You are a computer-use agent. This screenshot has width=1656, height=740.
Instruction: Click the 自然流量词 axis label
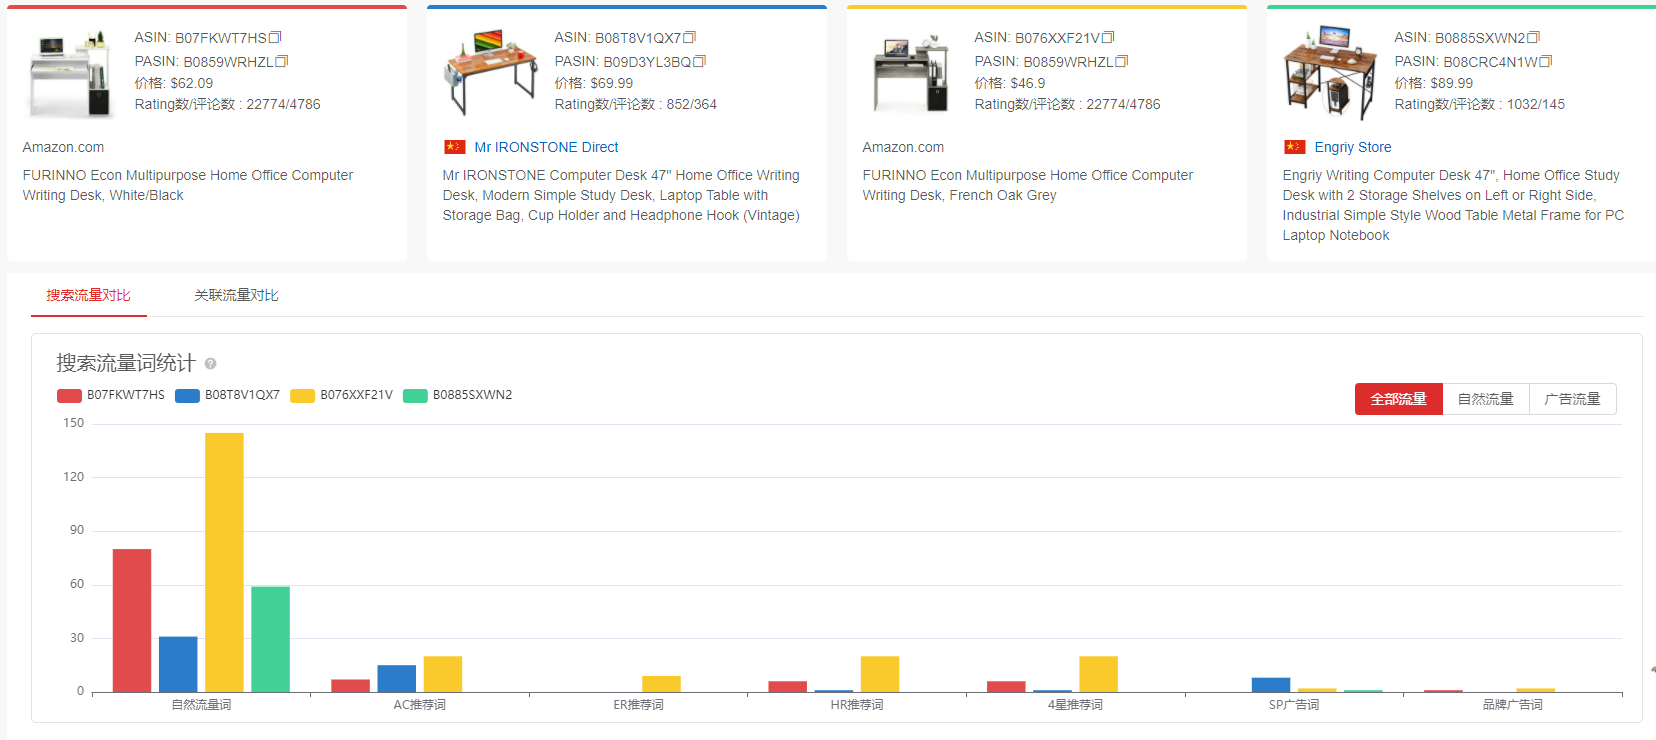201,705
